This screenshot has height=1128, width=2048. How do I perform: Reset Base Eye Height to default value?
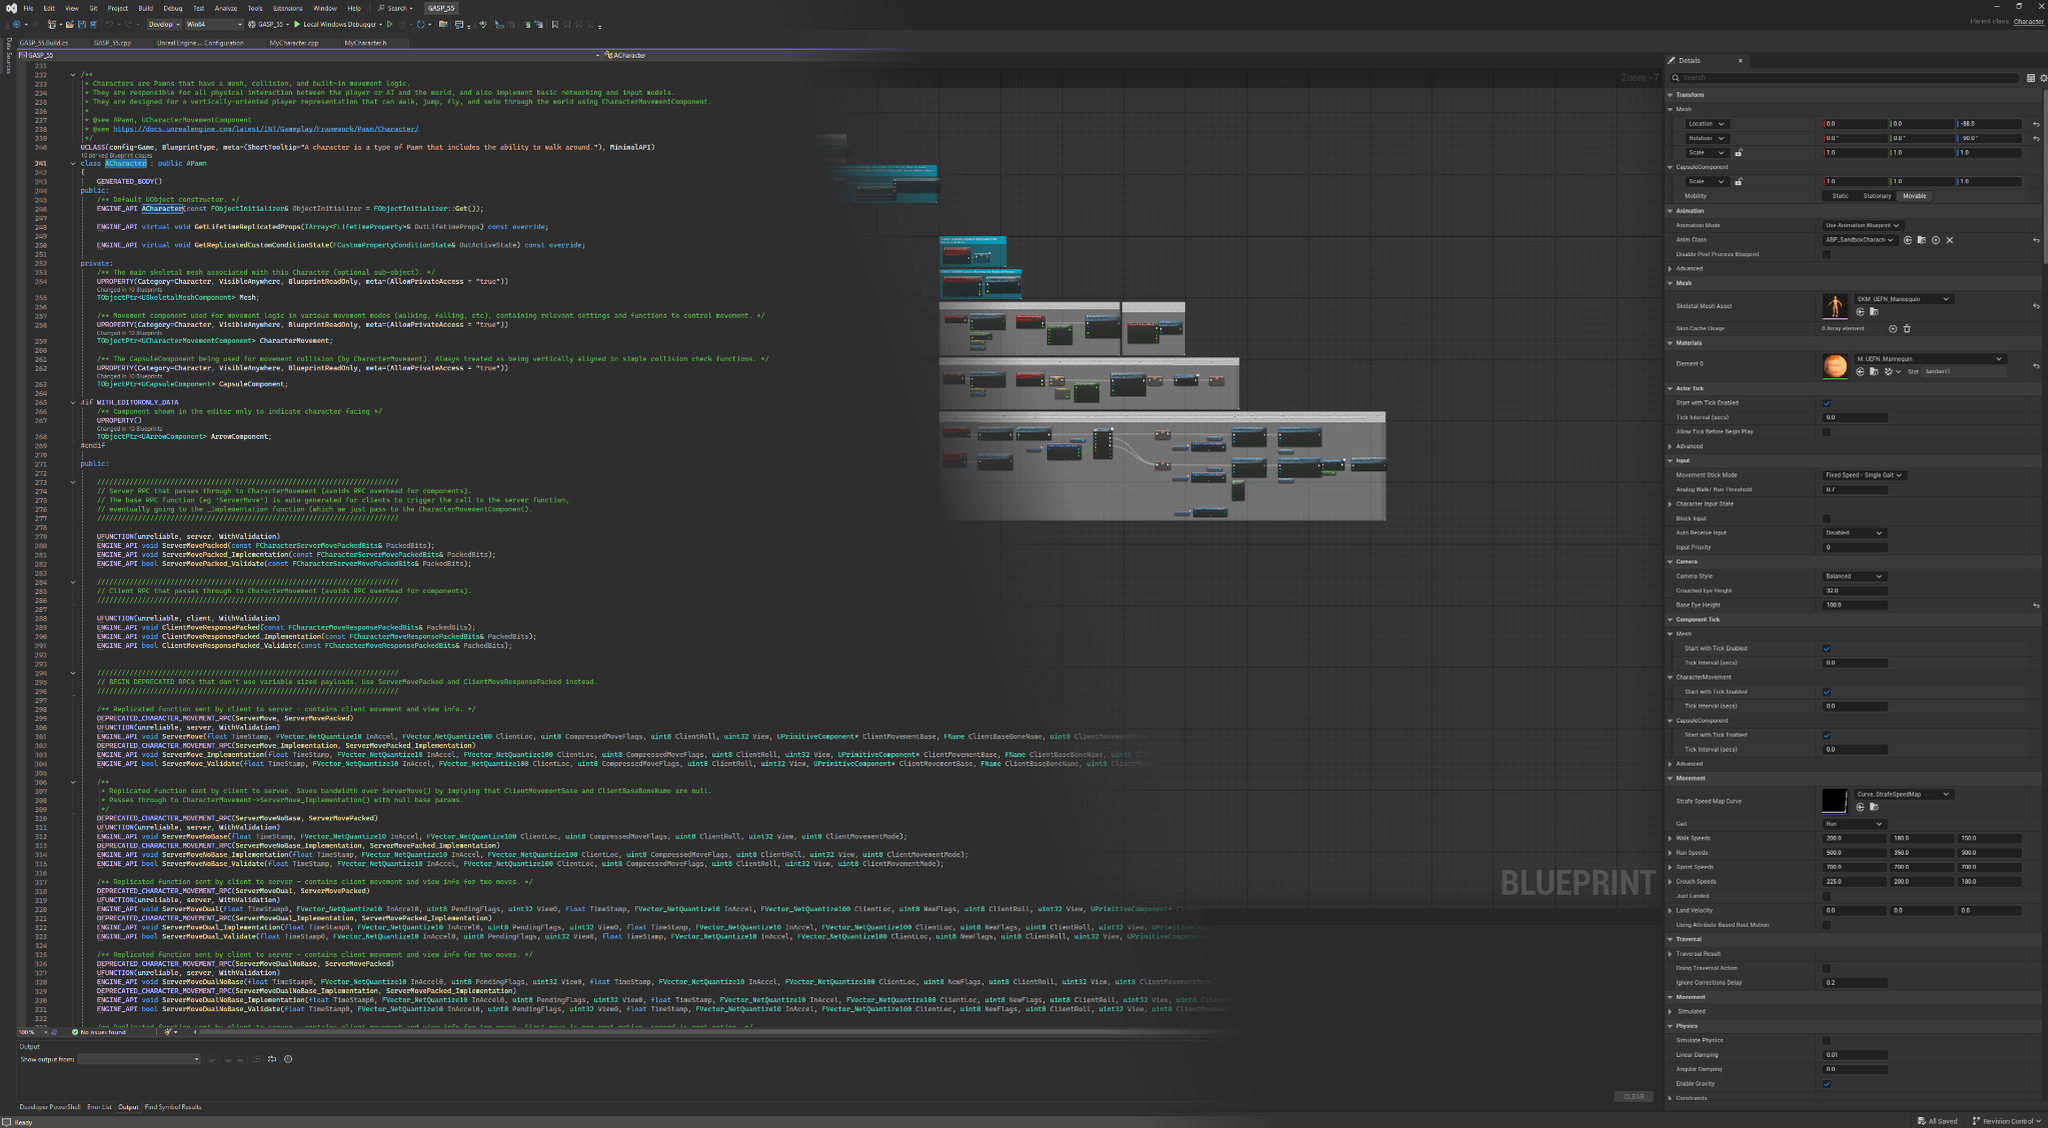pyautogui.click(x=2035, y=604)
